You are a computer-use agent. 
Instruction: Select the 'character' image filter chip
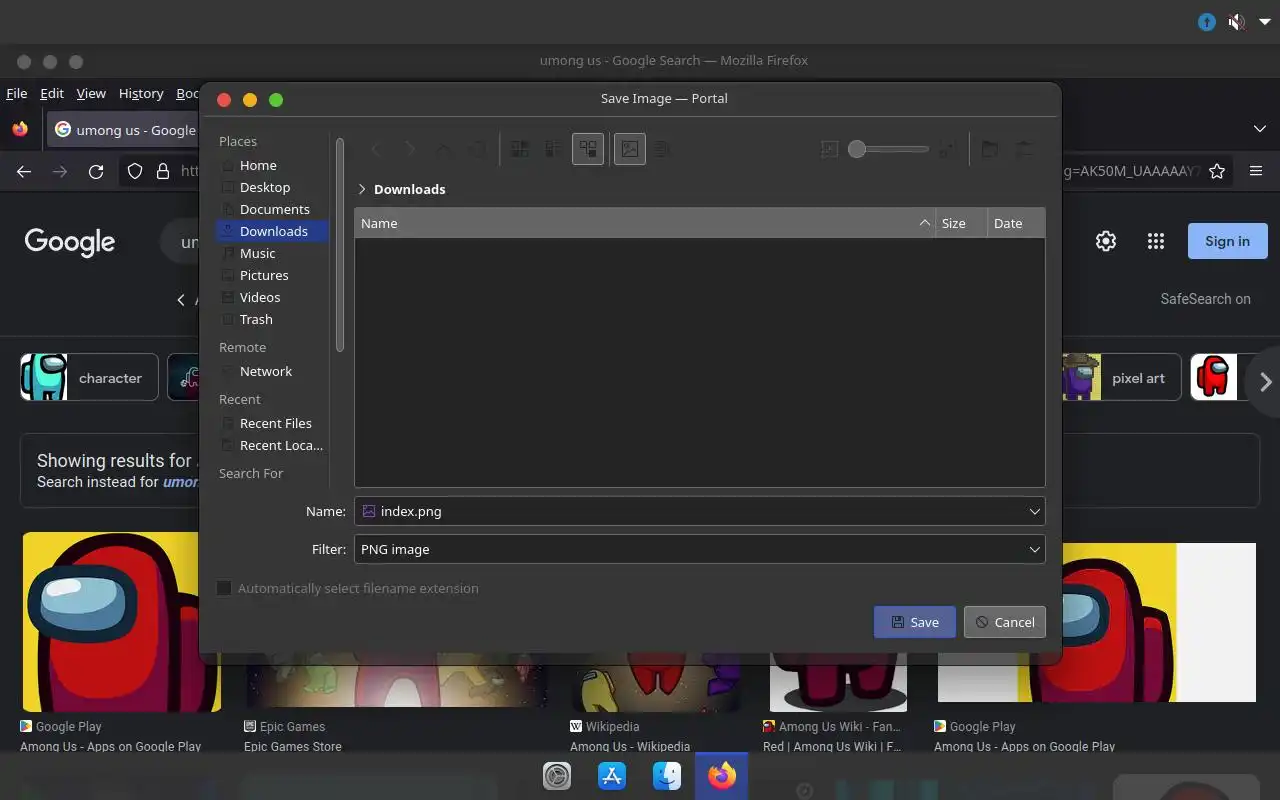(x=89, y=378)
